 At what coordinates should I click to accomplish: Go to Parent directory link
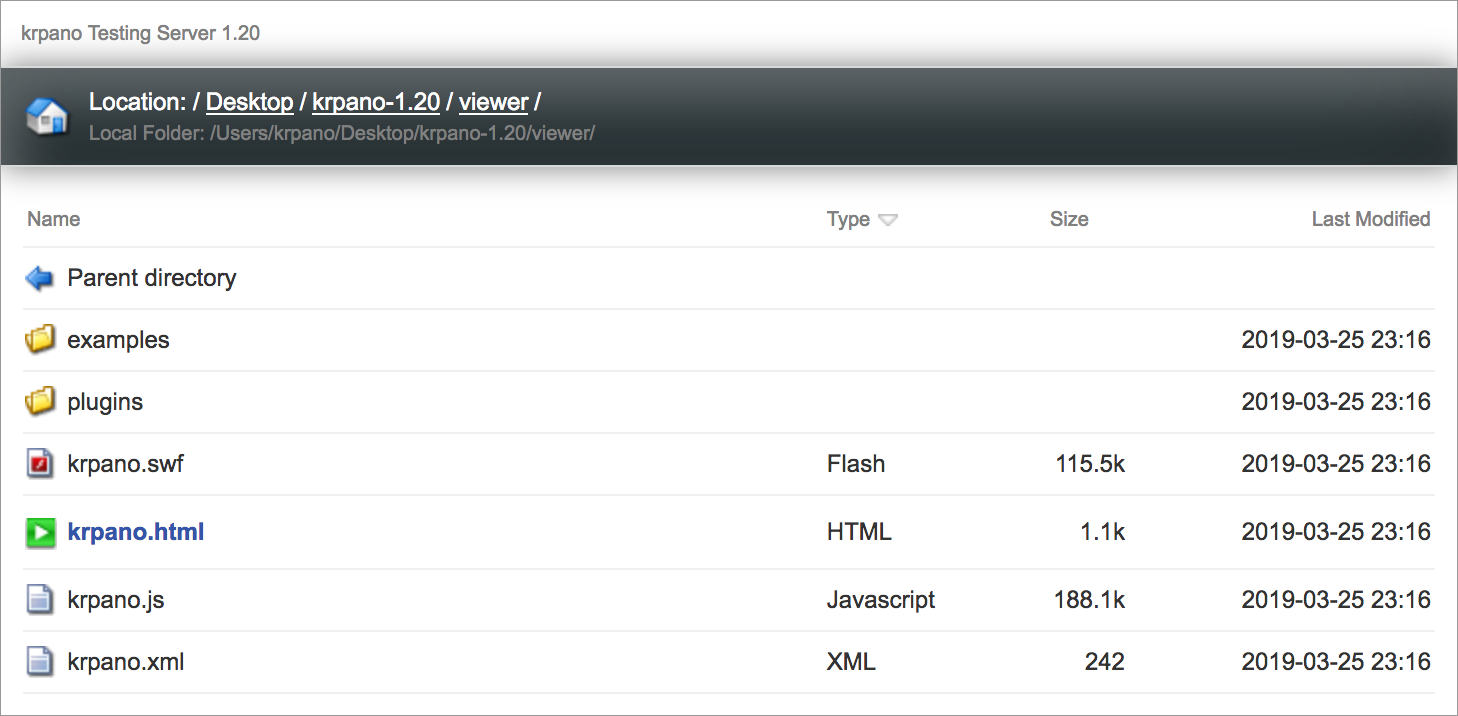pyautogui.click(x=152, y=278)
